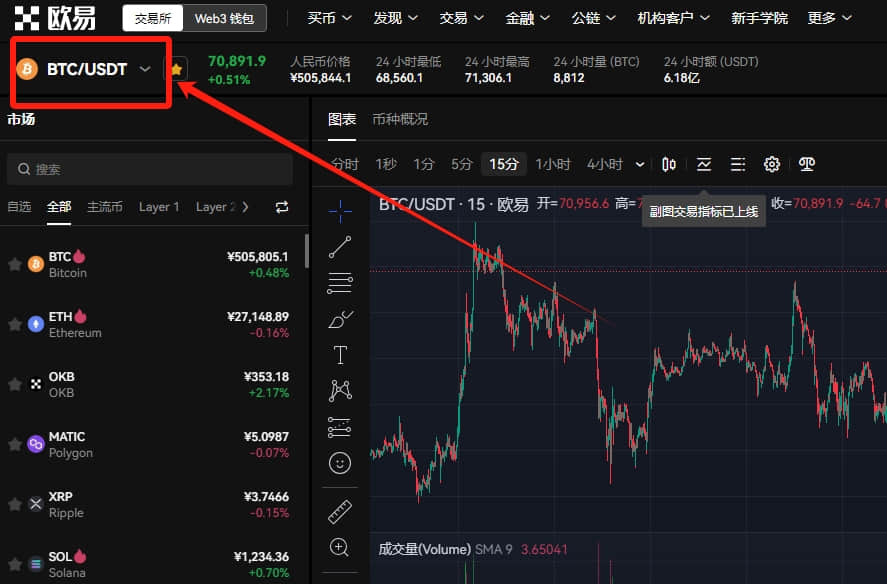
Task: Select the trend line drawing tool
Action: tap(340, 247)
